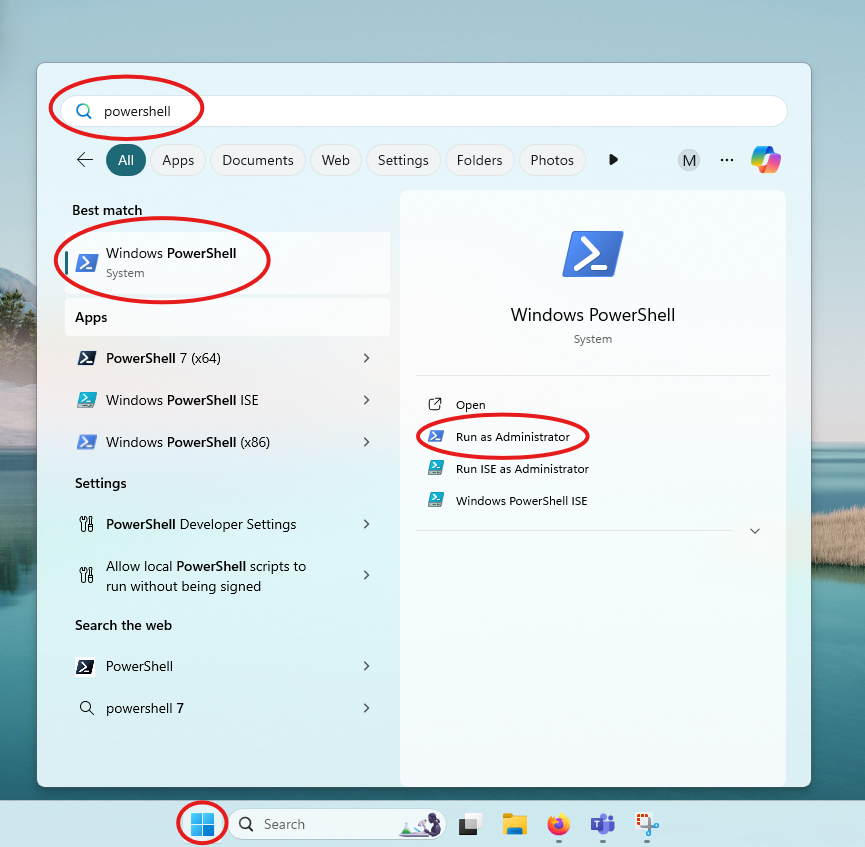Expand the PowerShell web result chevron
Image resolution: width=865 pixels, height=847 pixels.
366,666
